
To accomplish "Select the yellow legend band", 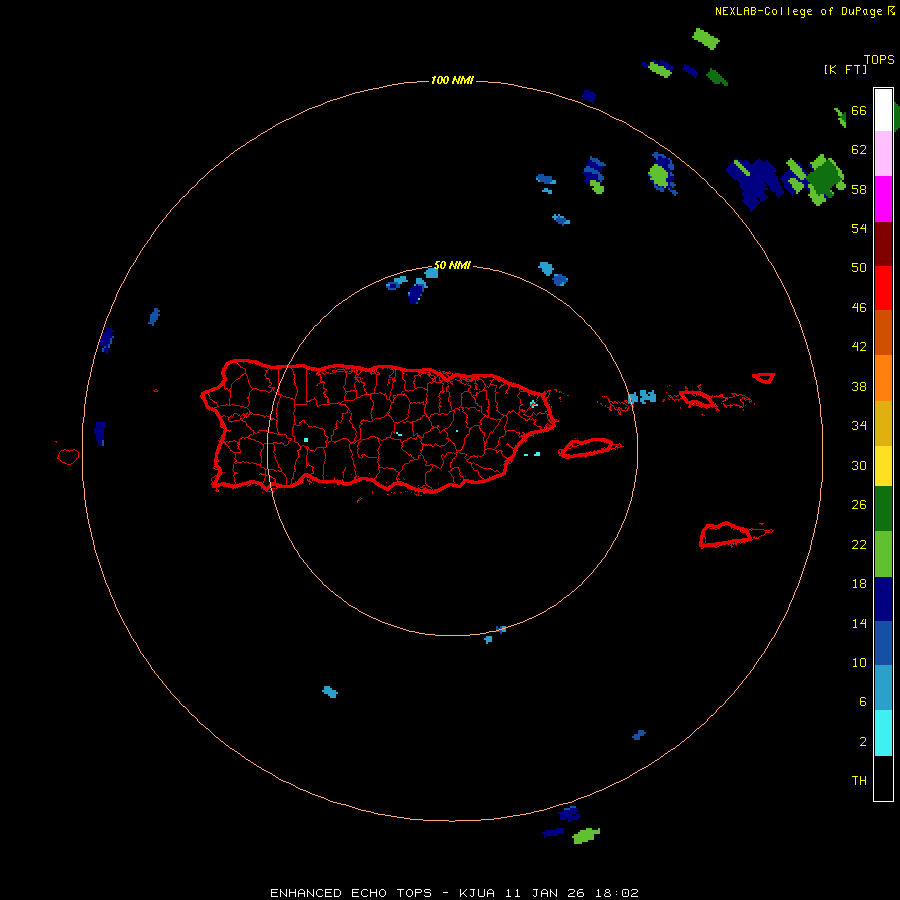I will click(x=883, y=466).
